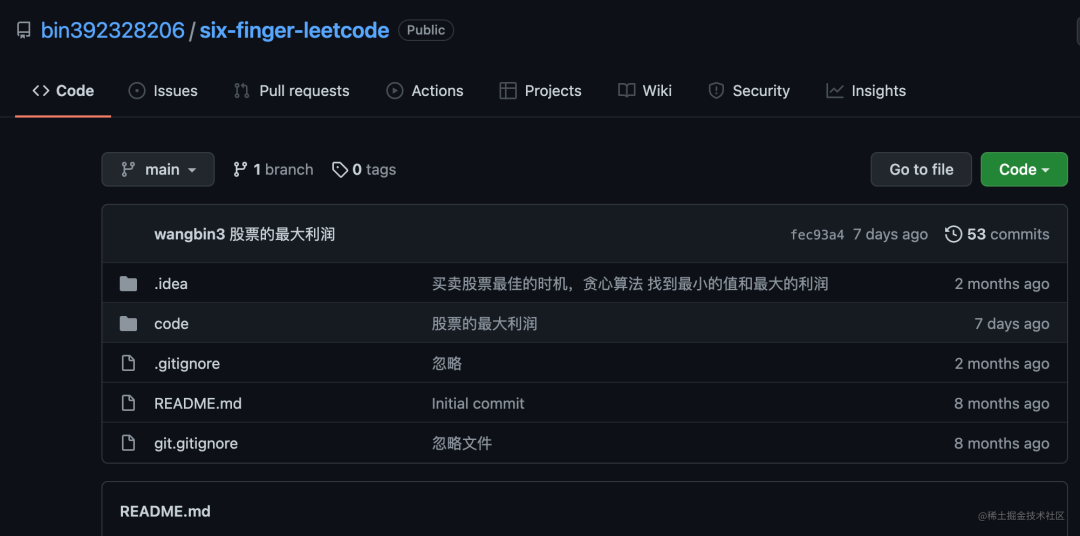Click 8 months ago timestamp on README.md row
This screenshot has height=536, width=1080.
pos(1001,404)
